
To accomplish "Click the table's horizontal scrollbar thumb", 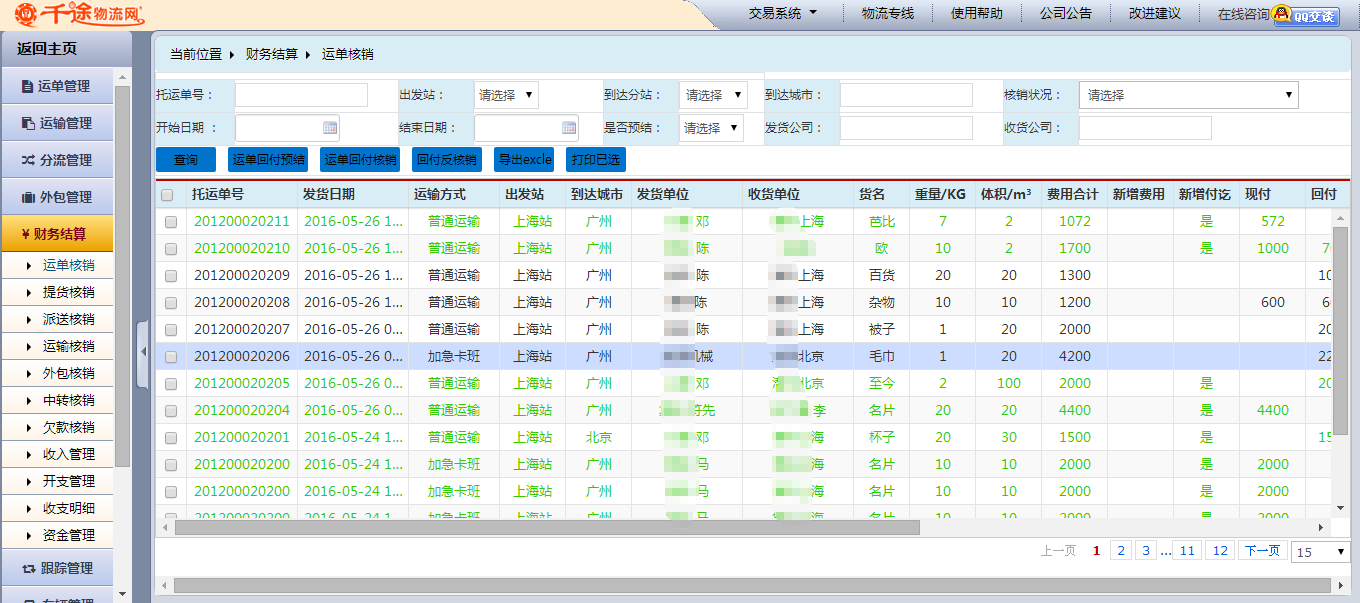I will pyautogui.click(x=547, y=527).
